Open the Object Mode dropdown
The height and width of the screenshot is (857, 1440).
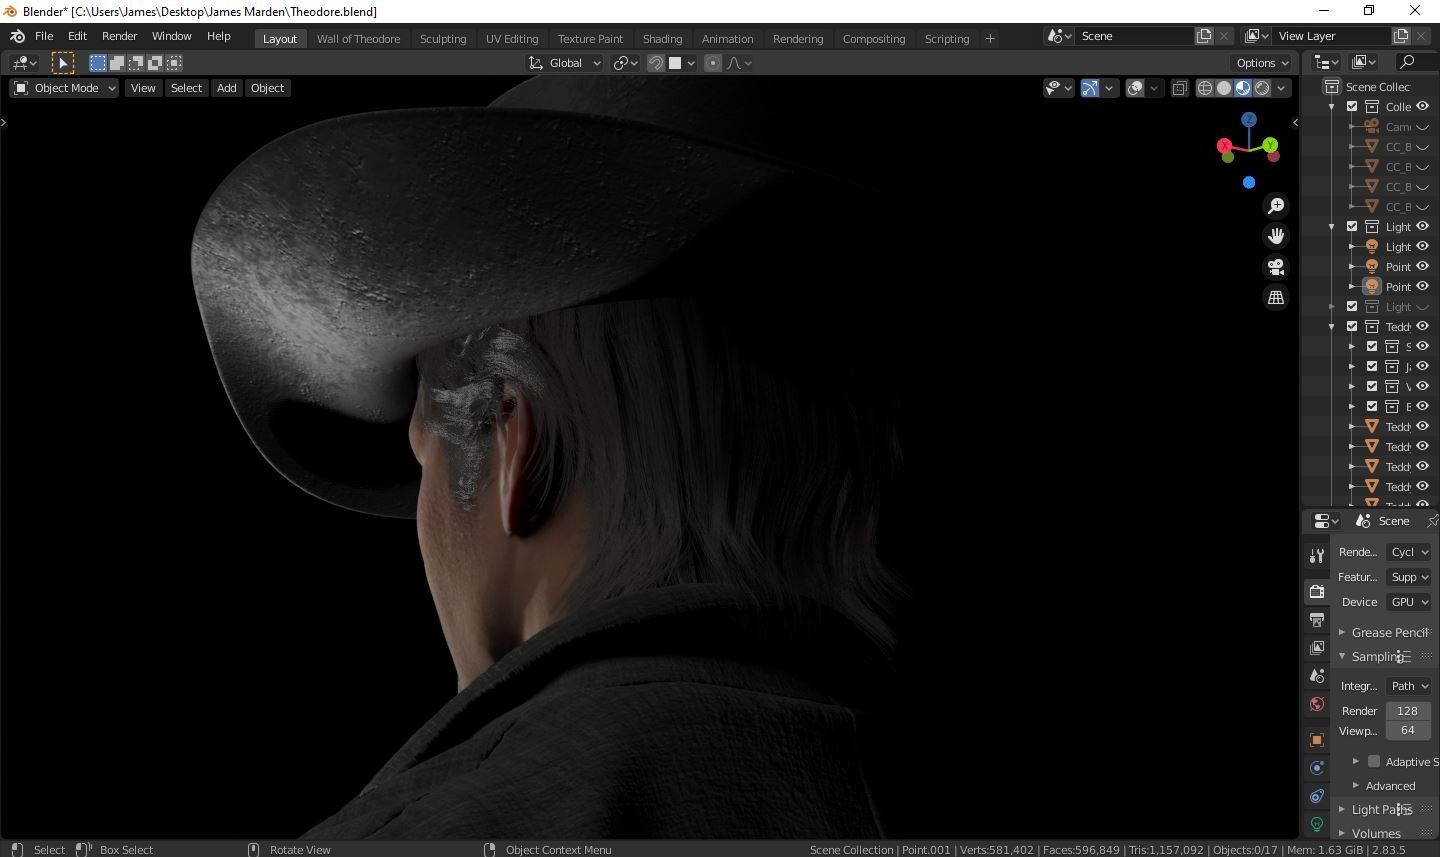click(64, 88)
